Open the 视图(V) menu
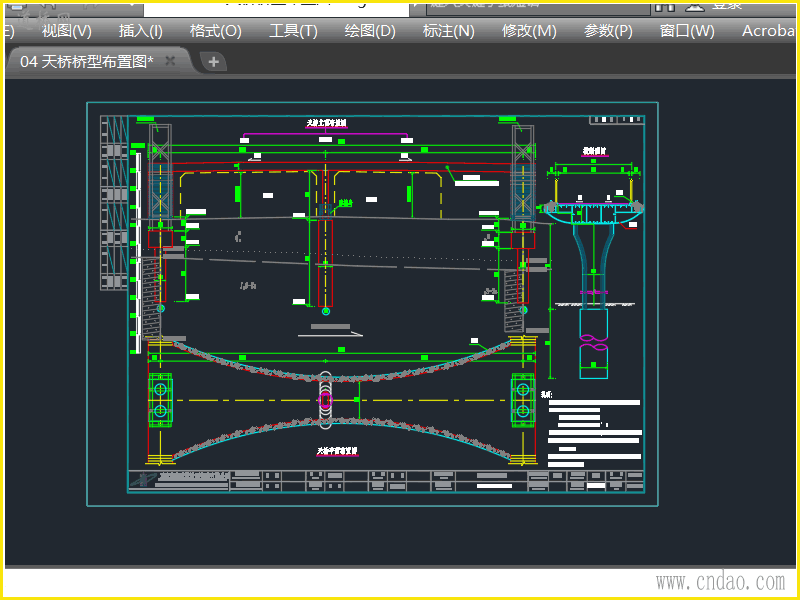800x600 pixels. pos(67,31)
